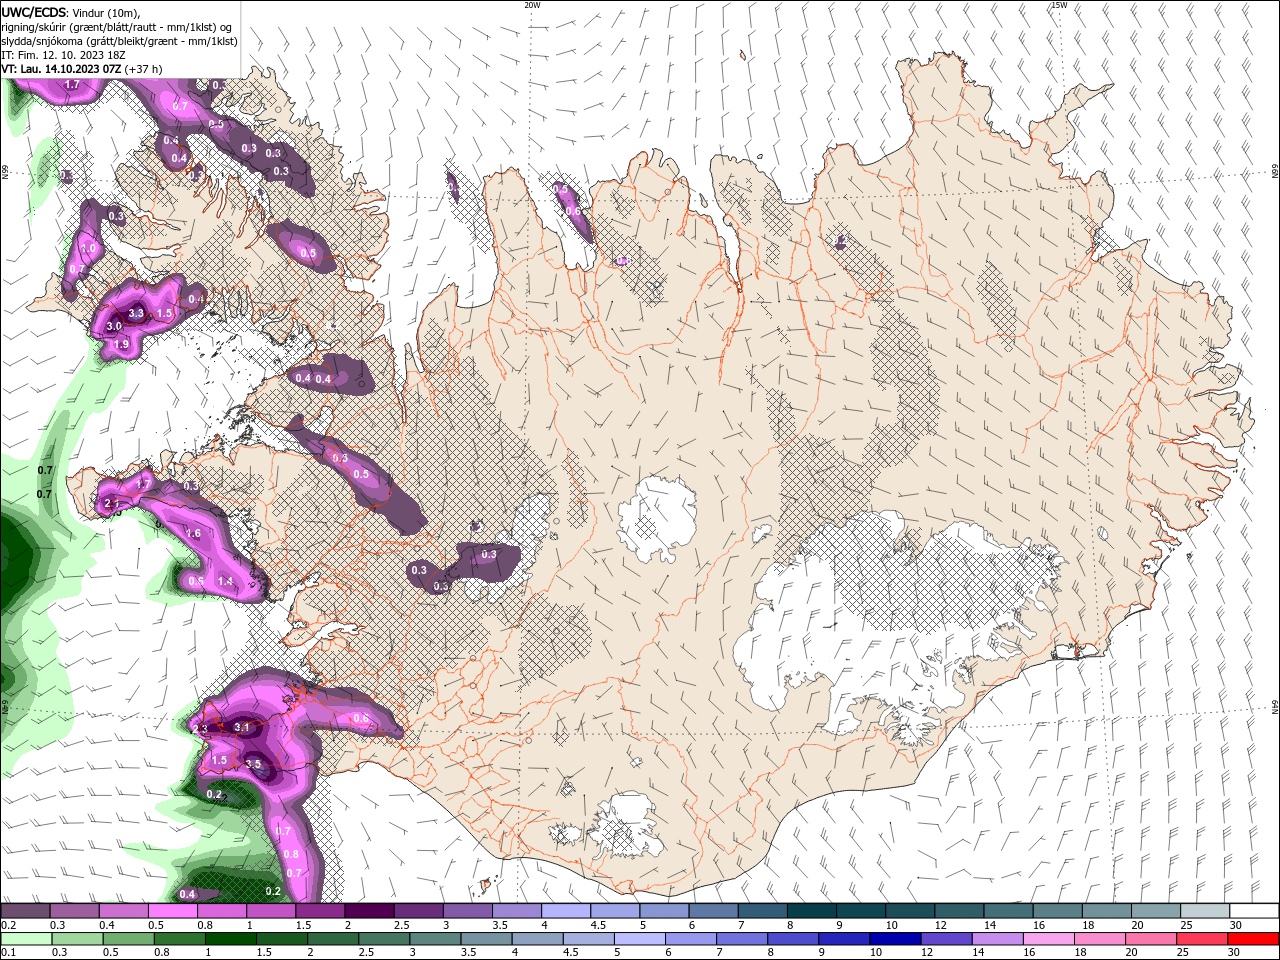Click the 'rigning/skúrir' legend description line
This screenshot has height=960, width=1280.
coord(118,26)
